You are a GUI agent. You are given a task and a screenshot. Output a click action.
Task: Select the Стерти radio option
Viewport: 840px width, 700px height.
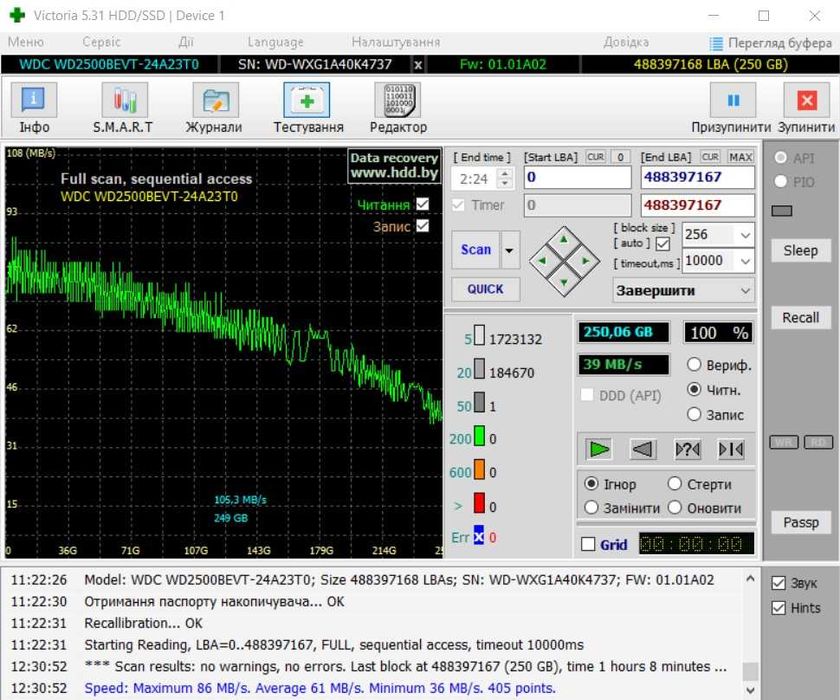[674, 484]
